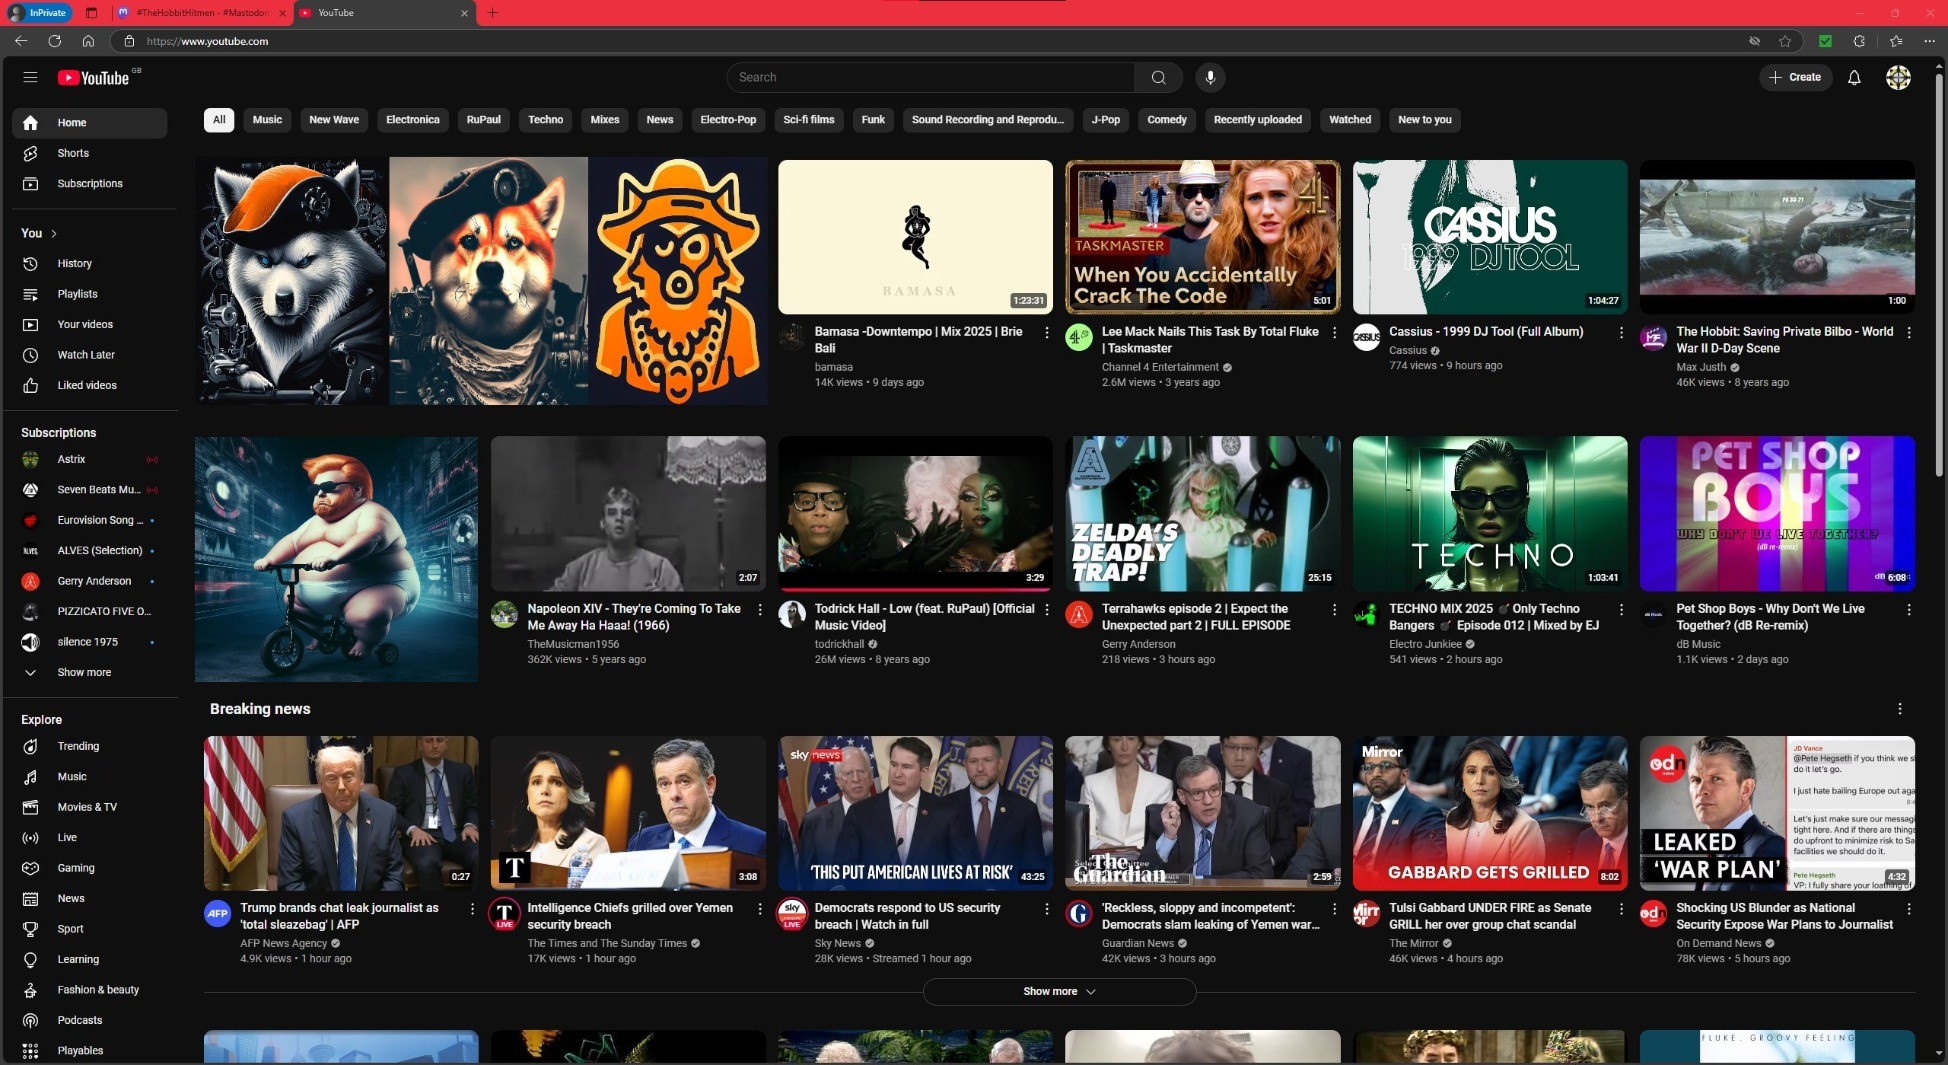The image size is (1948, 1065).
Task: Open more options for Hobbit Saving Private Bilbo
Action: [x=1909, y=332]
